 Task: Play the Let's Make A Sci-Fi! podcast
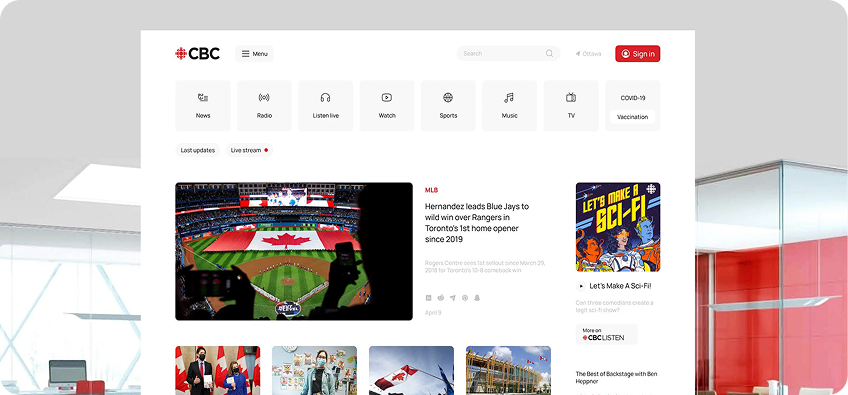[581, 286]
